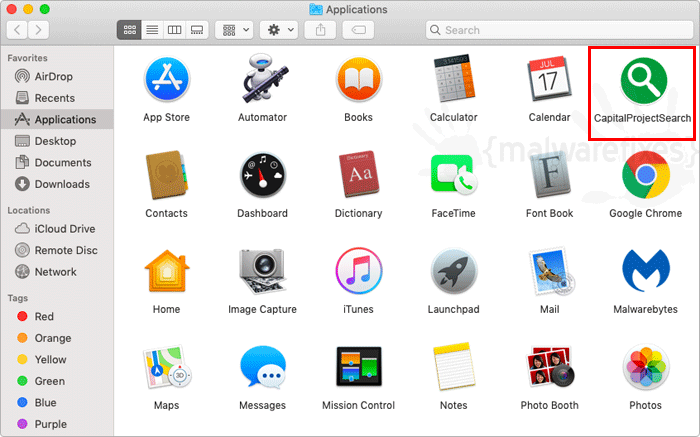Image resolution: width=700 pixels, height=437 pixels.
Task: Open AirDrop in the sidebar
Action: point(57,76)
